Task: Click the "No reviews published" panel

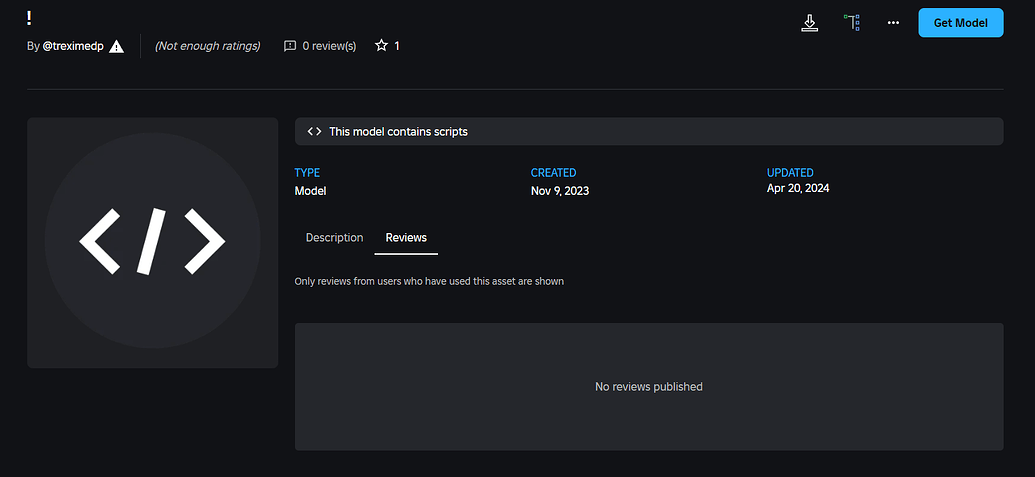Action: point(648,386)
